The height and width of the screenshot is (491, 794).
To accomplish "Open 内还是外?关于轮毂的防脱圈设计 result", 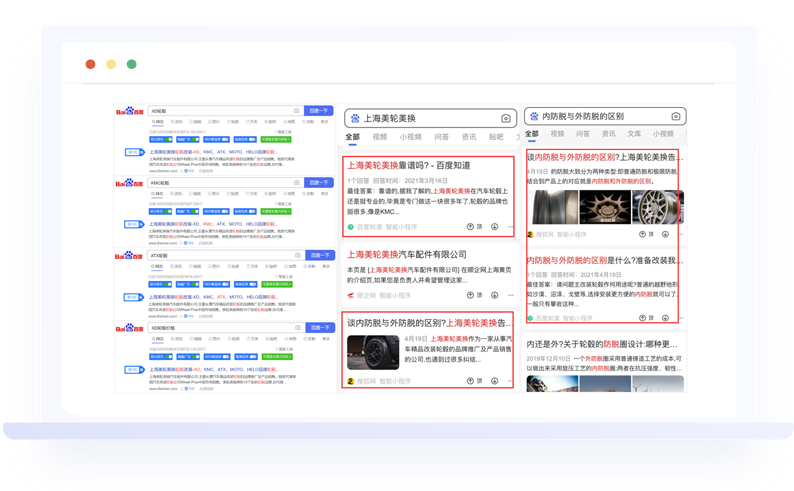I will [602, 344].
